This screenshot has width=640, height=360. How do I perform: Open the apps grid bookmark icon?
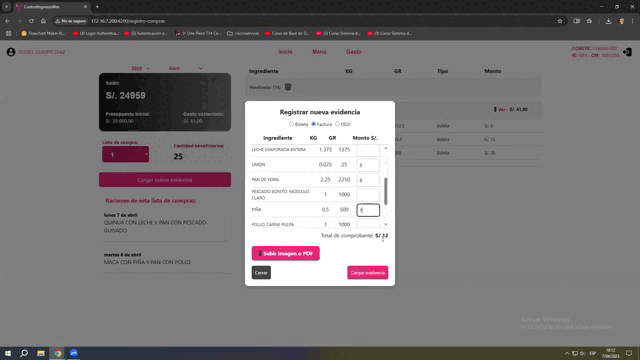coord(9,33)
